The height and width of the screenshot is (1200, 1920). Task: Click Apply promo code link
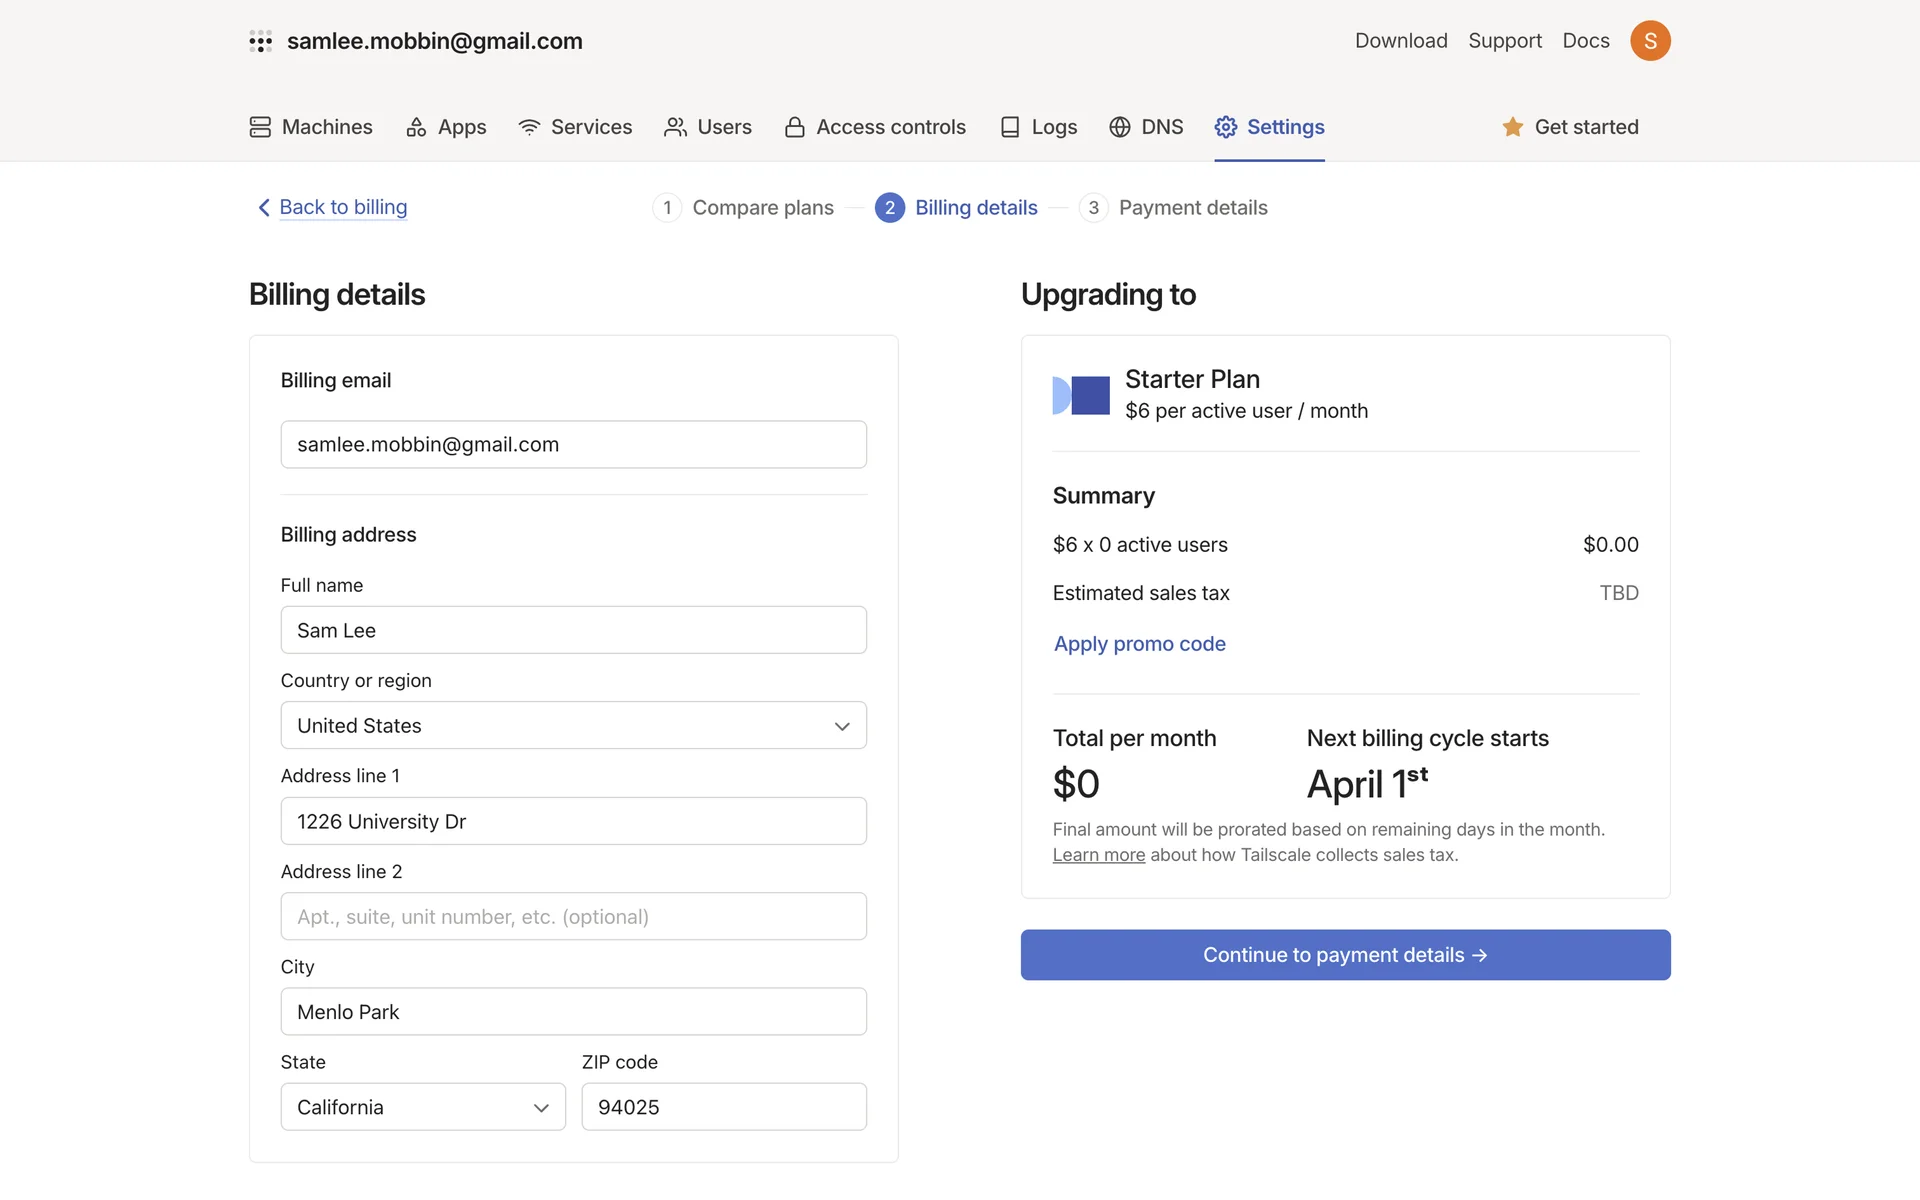tap(1139, 644)
